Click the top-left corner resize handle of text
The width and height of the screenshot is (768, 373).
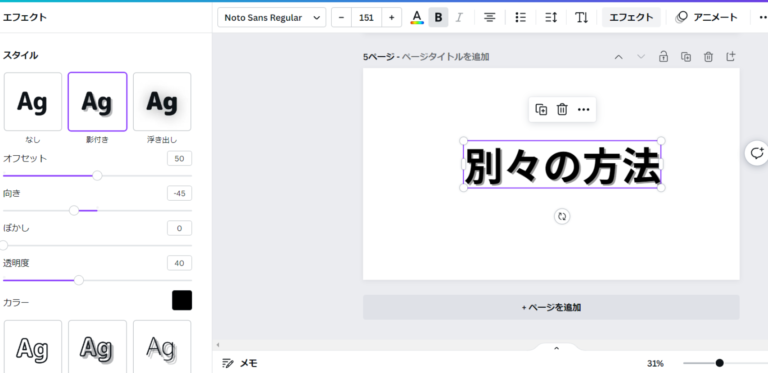(463, 141)
